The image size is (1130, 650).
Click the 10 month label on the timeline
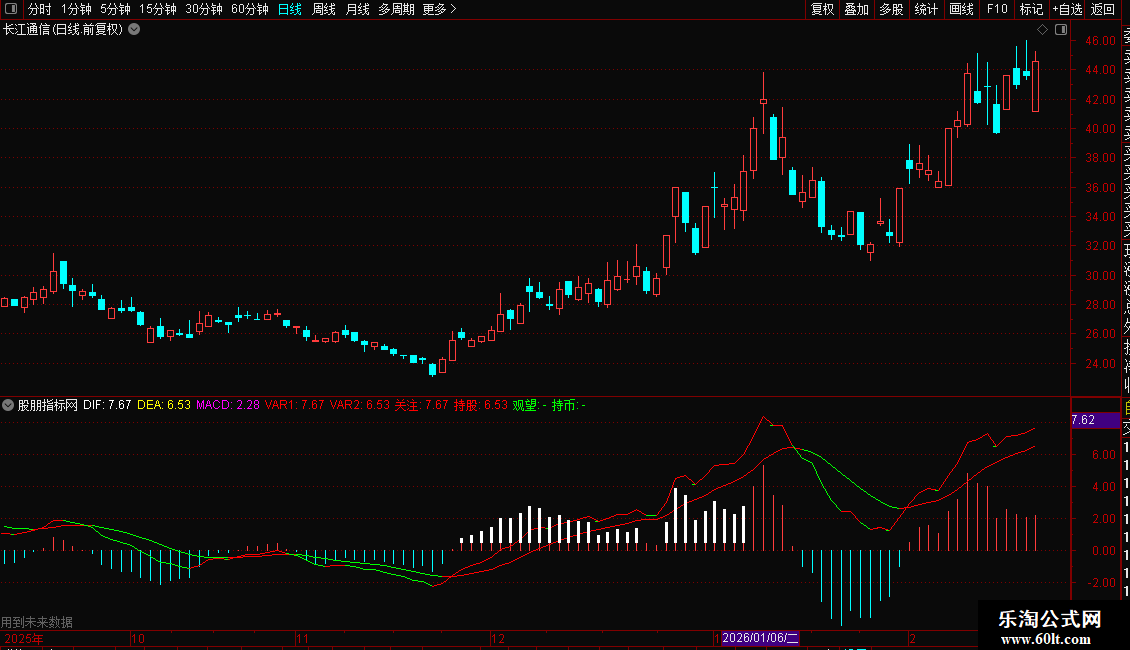(138, 638)
